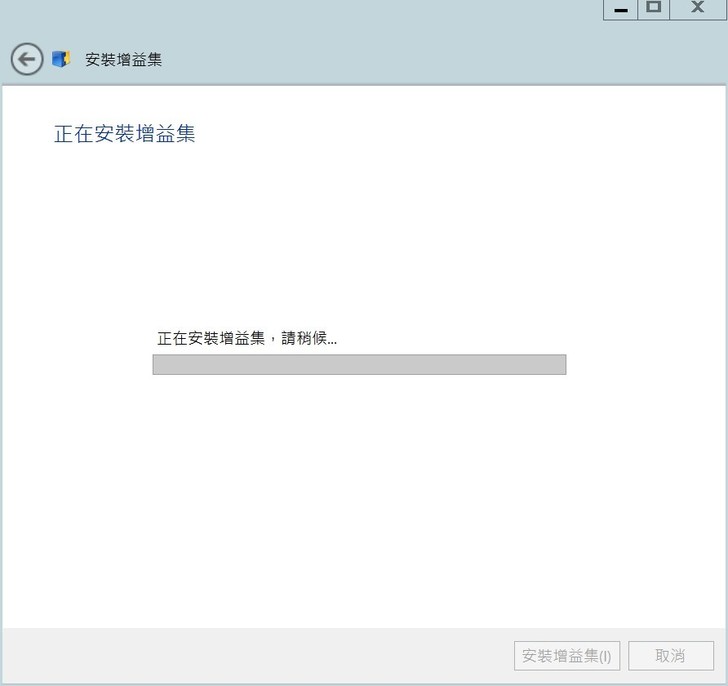Click the window title 安裝增益集
Viewport: 728px width, 686px height.
point(124,59)
